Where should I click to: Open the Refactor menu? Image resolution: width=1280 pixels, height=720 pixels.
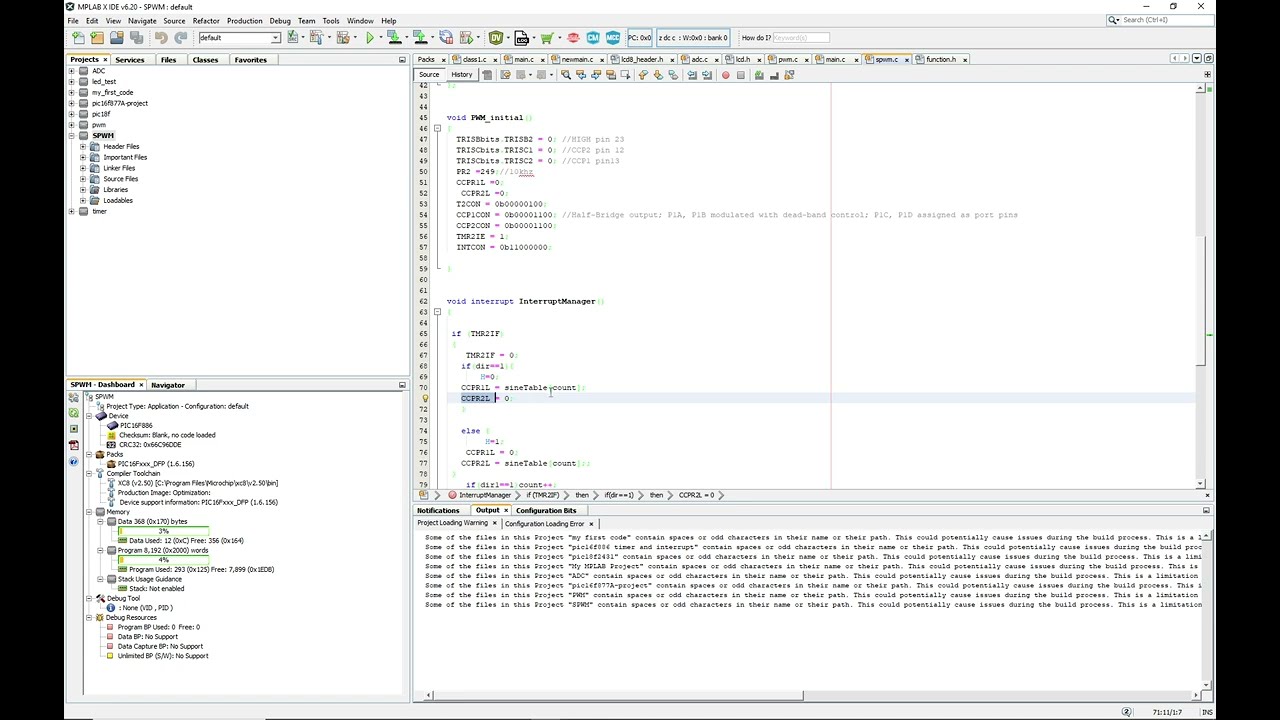[x=206, y=20]
